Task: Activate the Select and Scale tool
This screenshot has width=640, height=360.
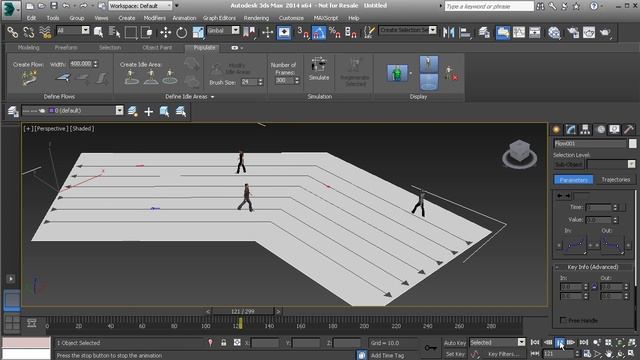Action: 198,32
